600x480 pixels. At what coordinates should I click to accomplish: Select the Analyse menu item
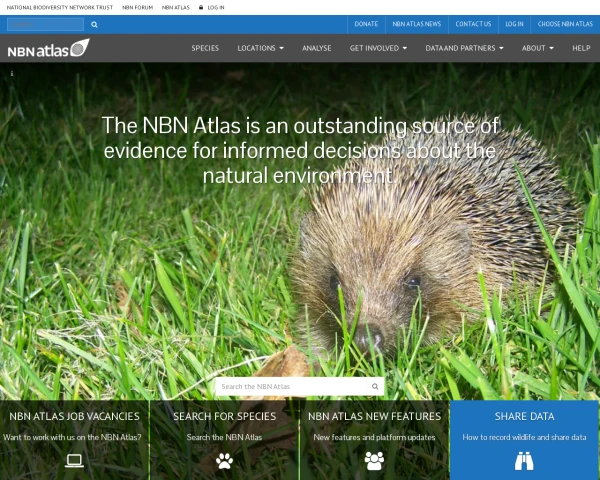(x=317, y=48)
